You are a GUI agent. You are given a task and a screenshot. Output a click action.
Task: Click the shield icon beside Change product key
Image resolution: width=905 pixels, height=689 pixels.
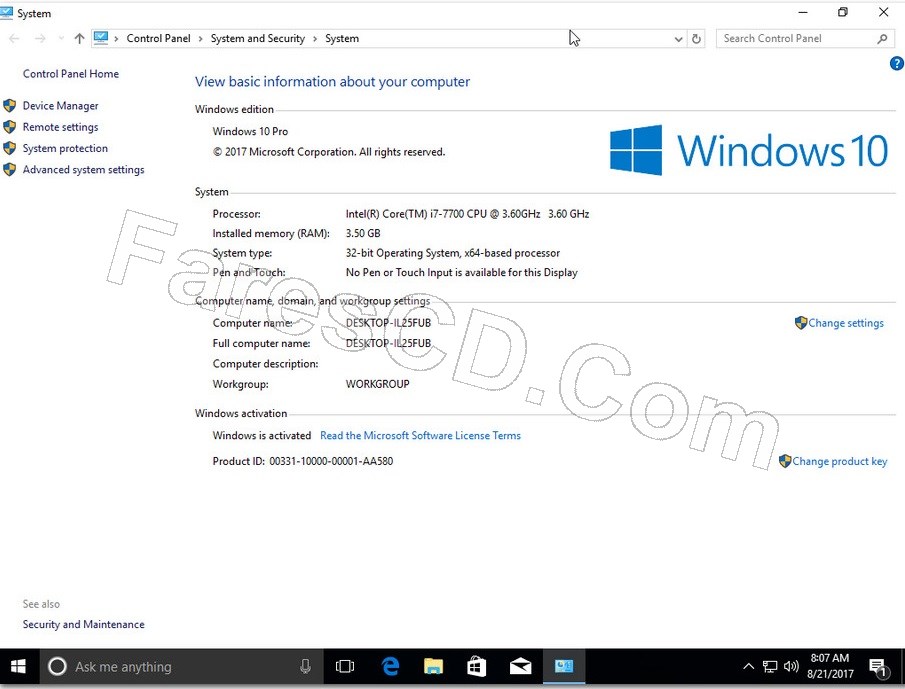785,461
